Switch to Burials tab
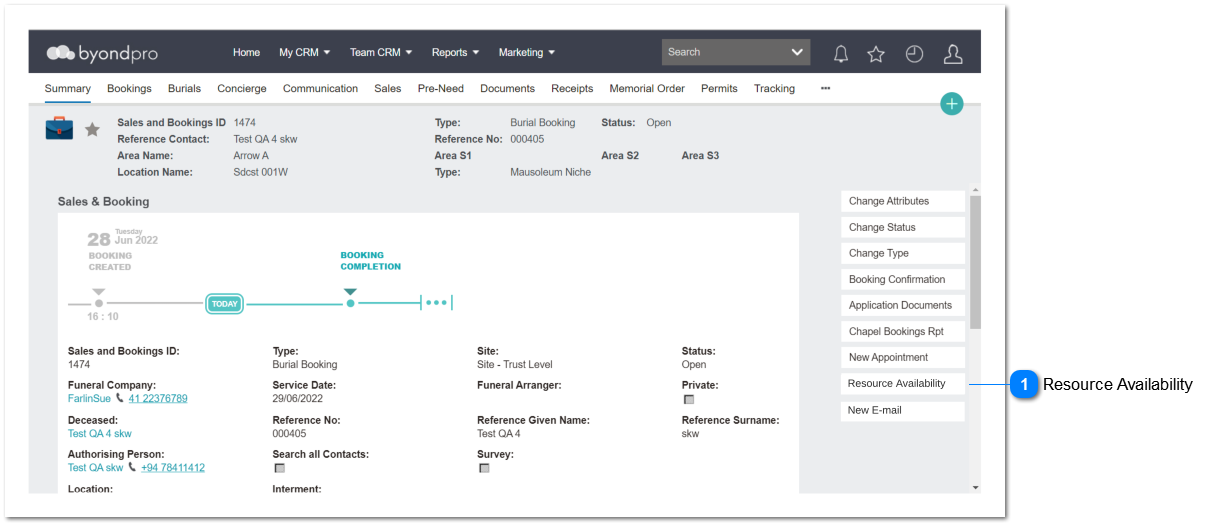 coord(184,88)
